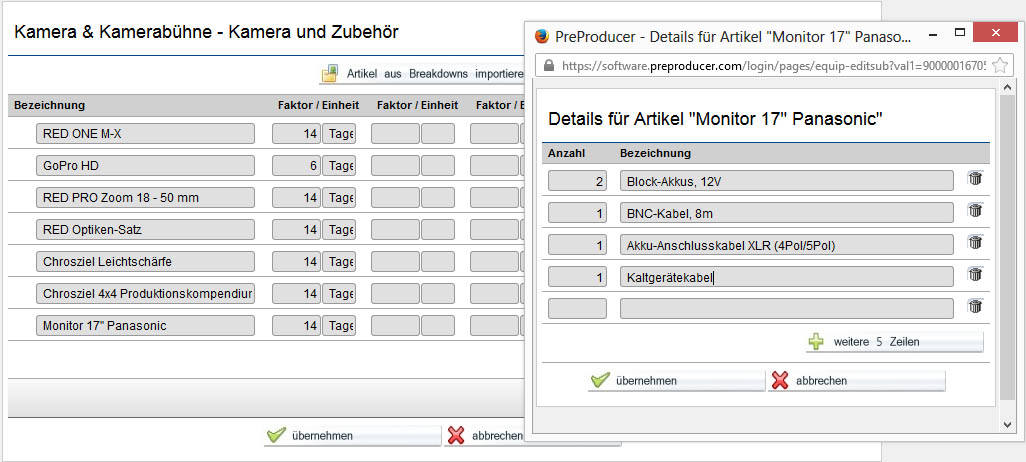This screenshot has height=462, width=1026.
Task: Click red X icon in main window abbrechen
Action: [x=456, y=435]
